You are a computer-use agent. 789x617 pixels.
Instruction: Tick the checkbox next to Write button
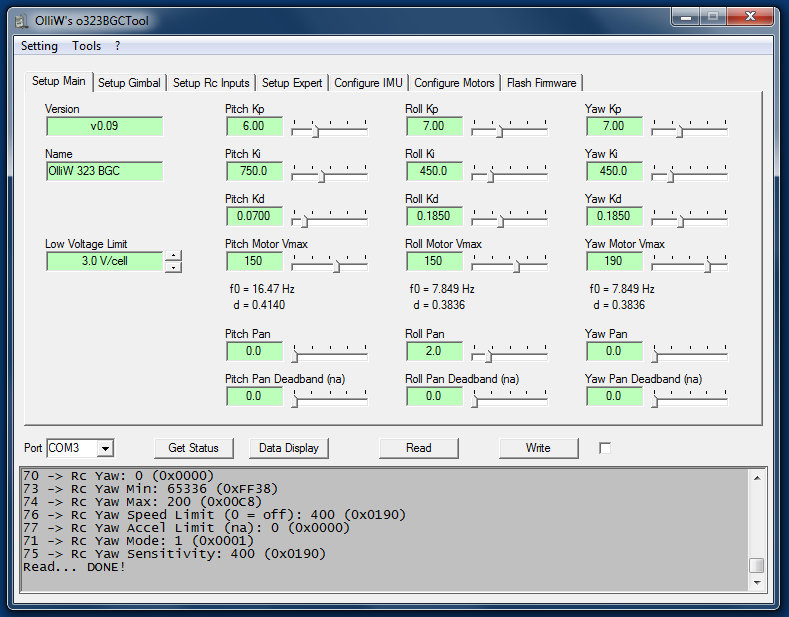click(604, 448)
